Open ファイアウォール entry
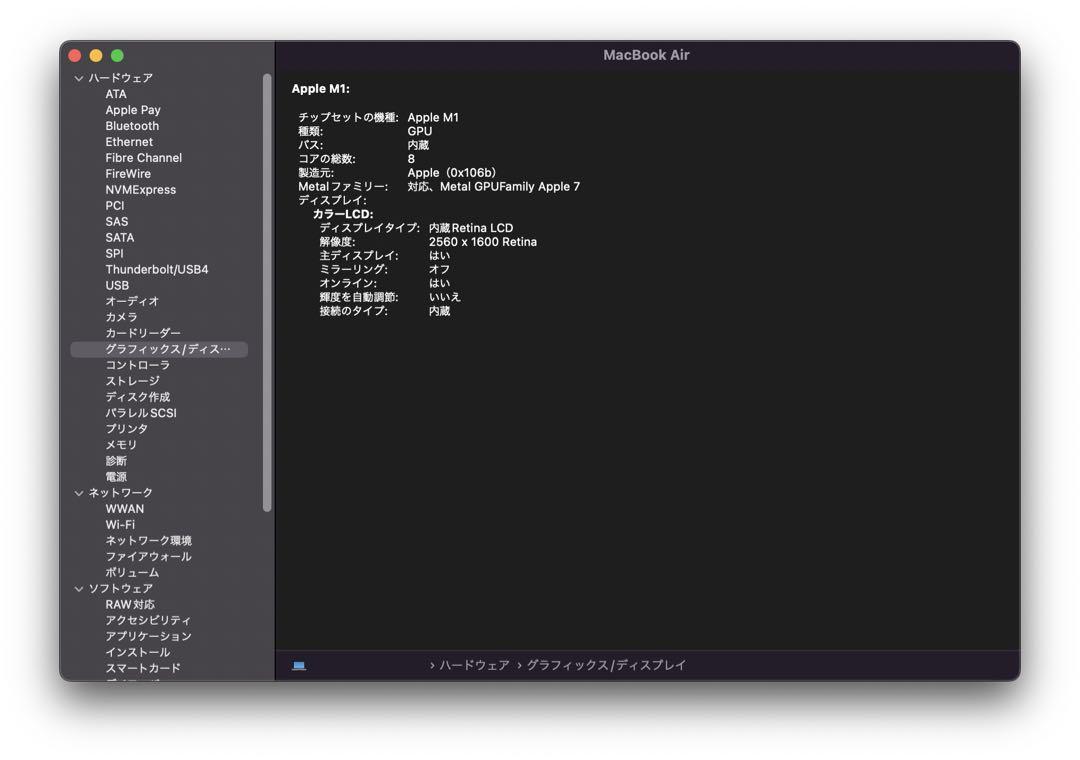Viewport: 1080px width, 760px height. click(148, 557)
